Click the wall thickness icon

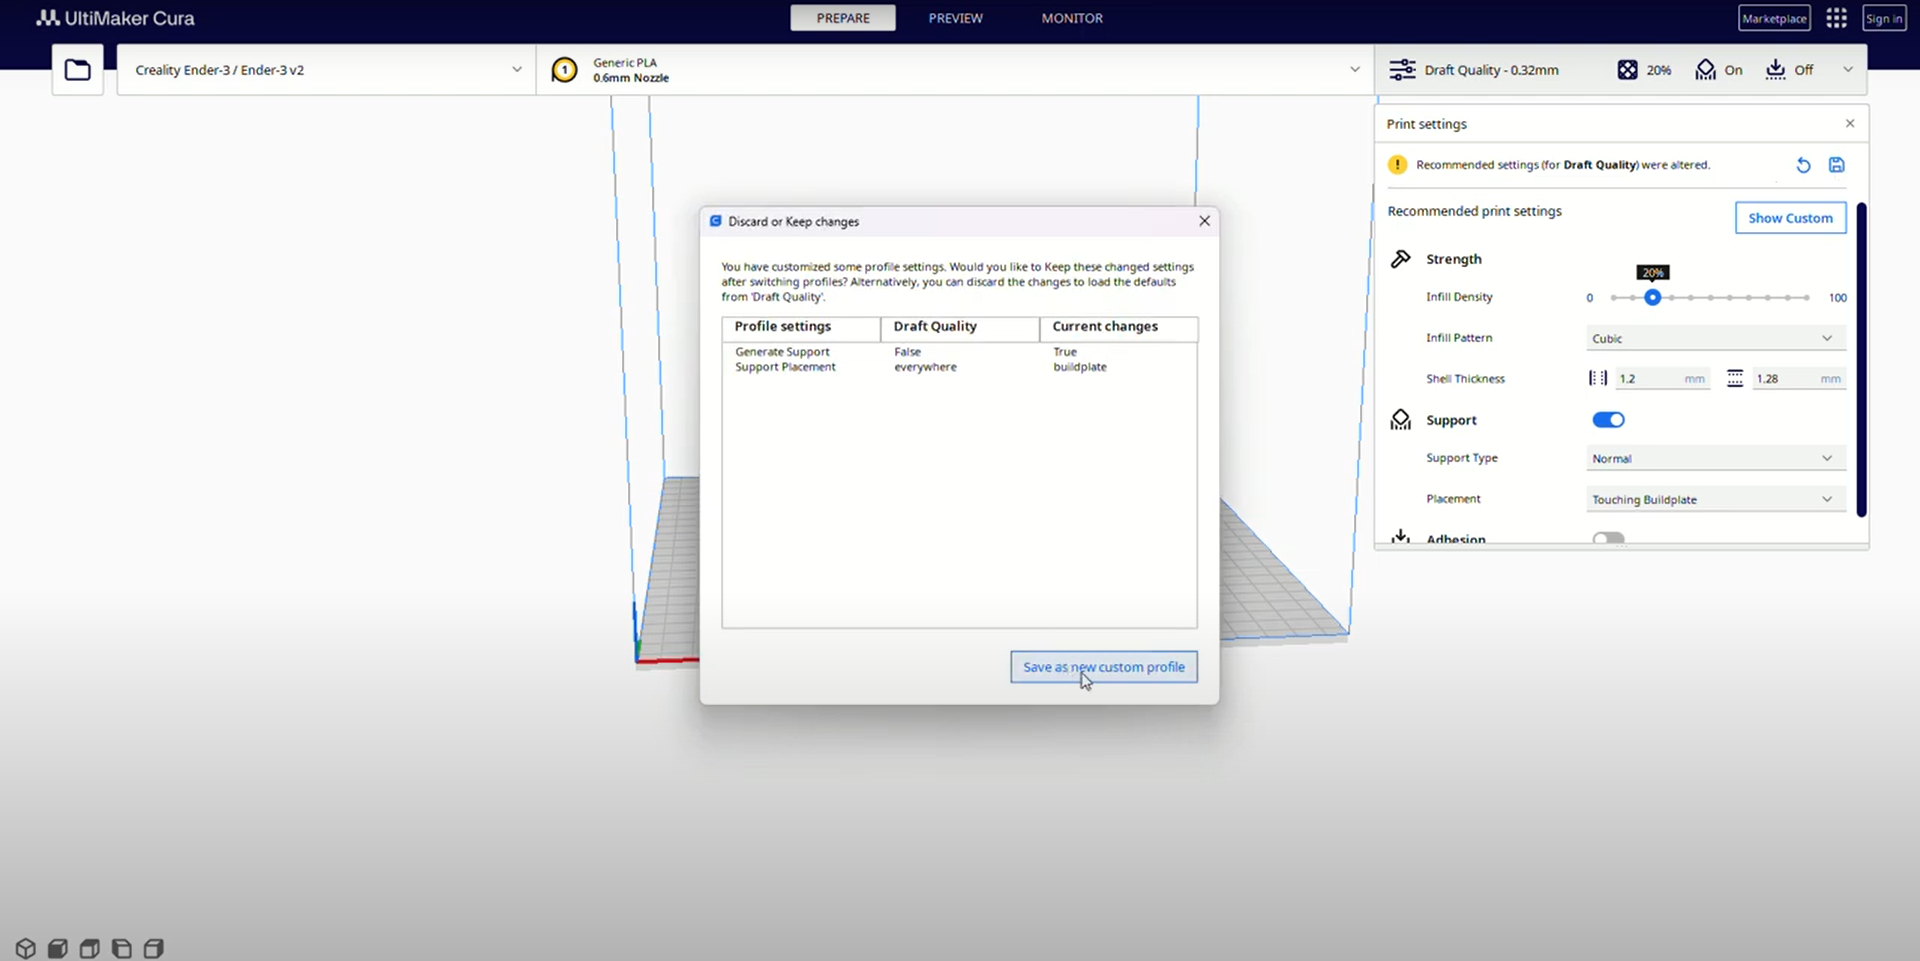point(1598,378)
